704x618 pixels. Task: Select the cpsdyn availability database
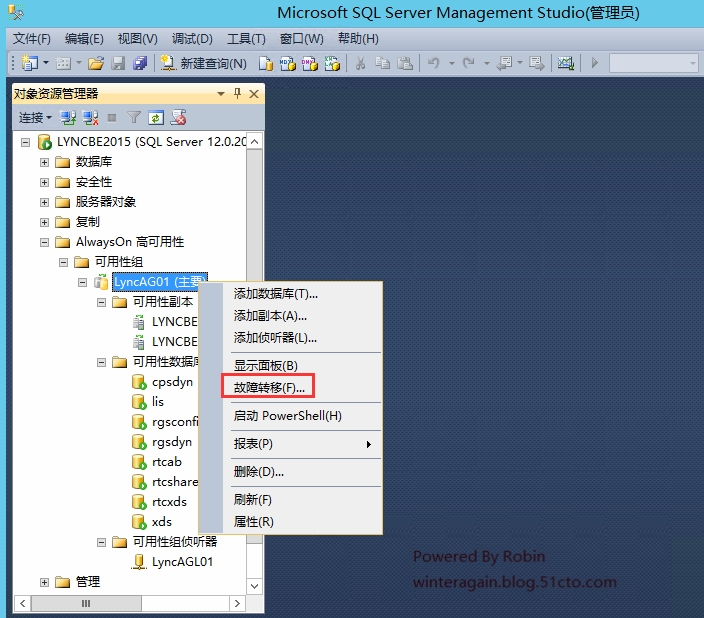(x=172, y=382)
